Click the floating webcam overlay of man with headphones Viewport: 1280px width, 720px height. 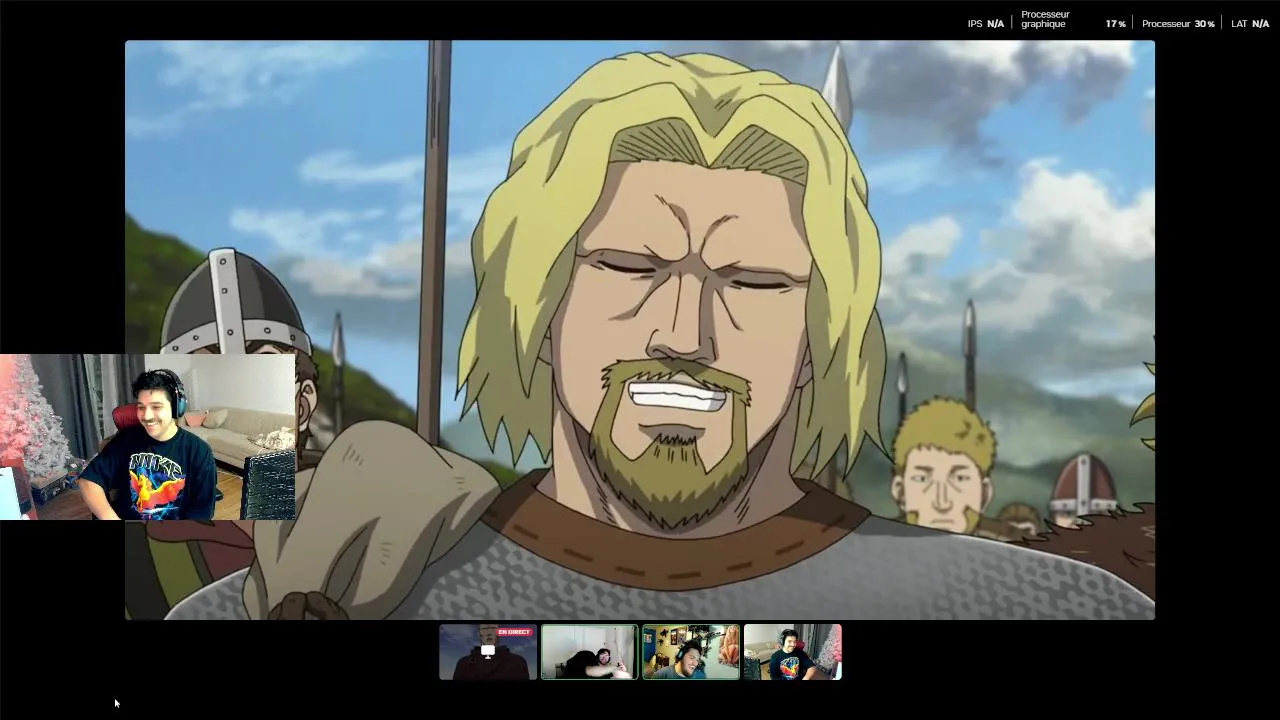pos(148,437)
